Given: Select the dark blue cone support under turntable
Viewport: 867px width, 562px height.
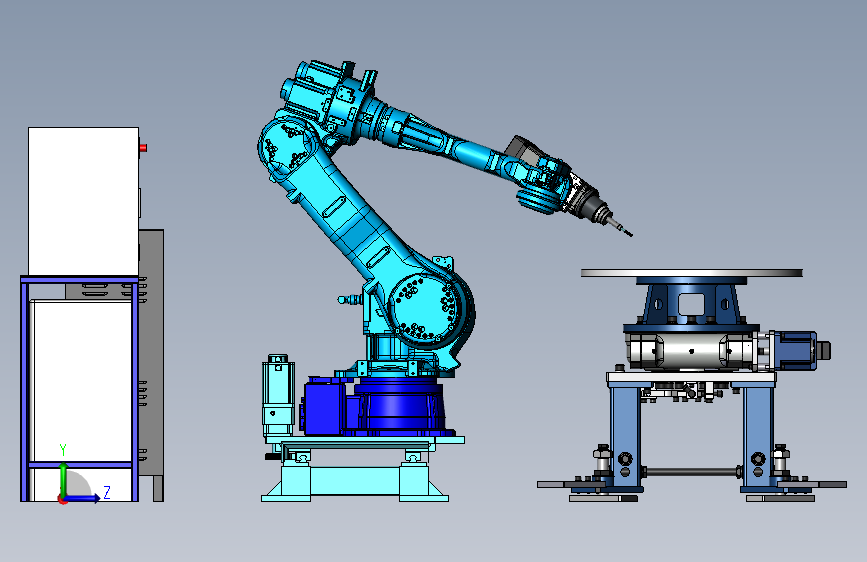Looking at the screenshot, I should pos(692,303).
